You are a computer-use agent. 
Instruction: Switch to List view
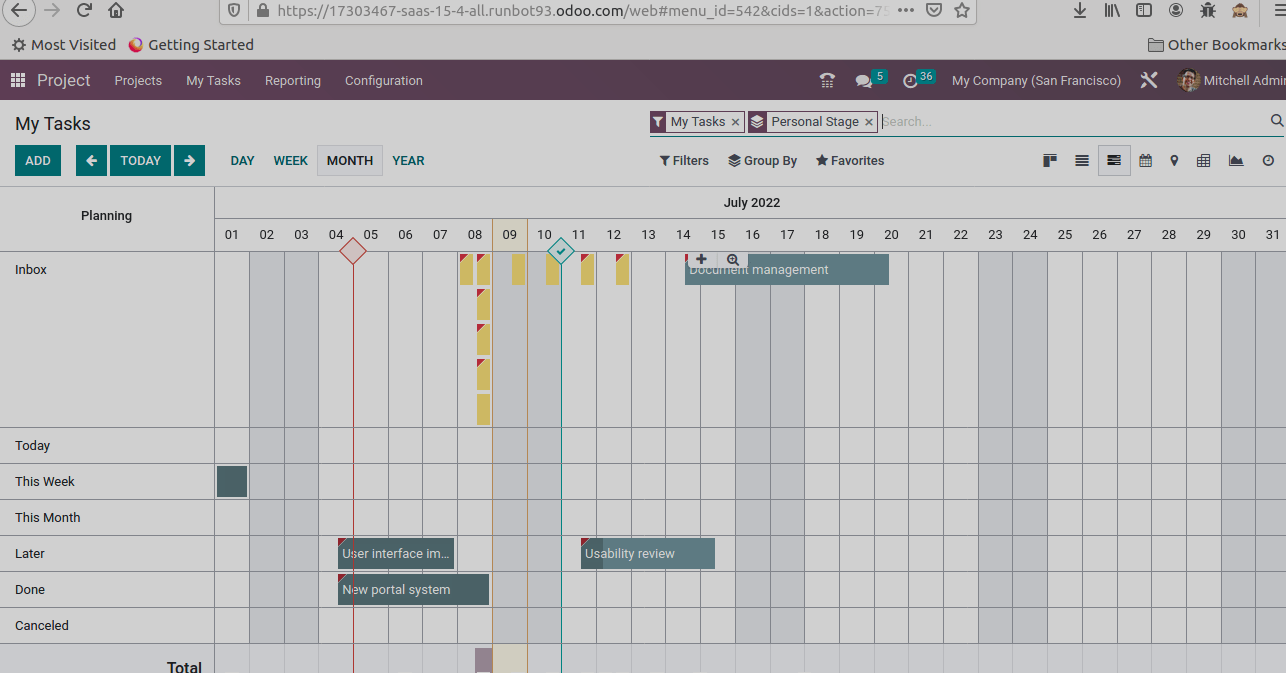click(x=1082, y=160)
